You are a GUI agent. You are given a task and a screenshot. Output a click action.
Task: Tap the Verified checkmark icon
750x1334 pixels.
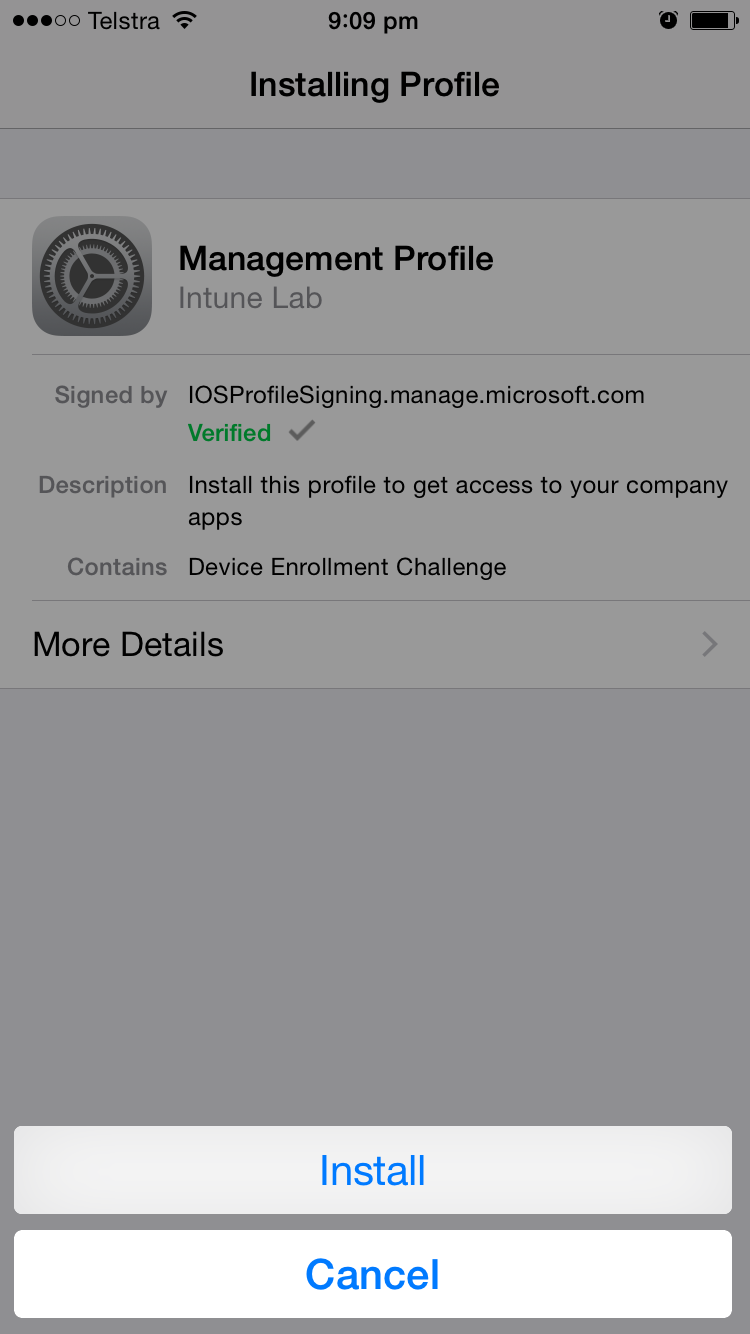coord(301,431)
